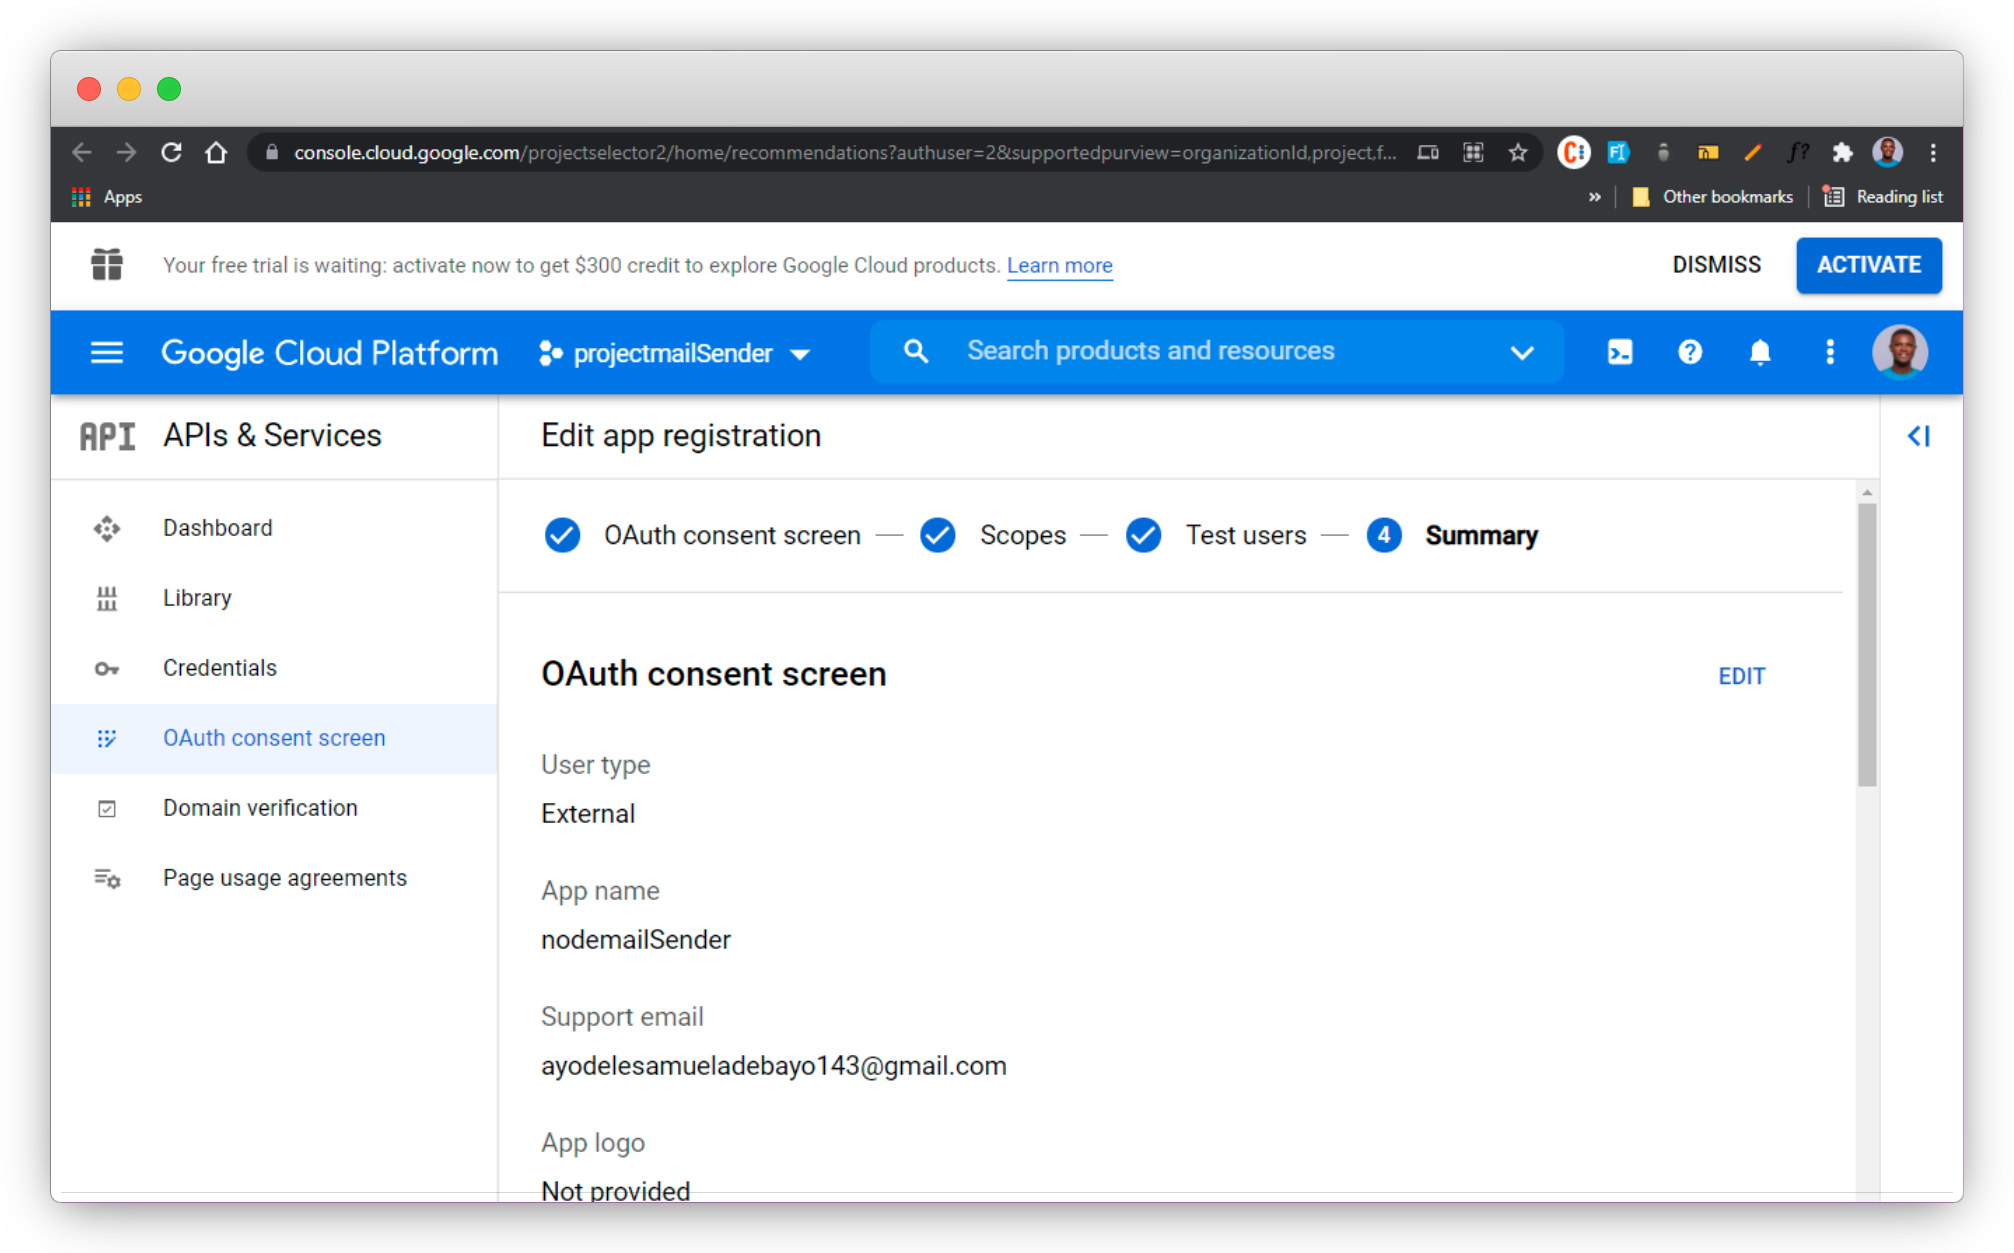Open the browser home page icon
Image resolution: width=2014 pixels, height=1253 pixels.
coord(216,153)
